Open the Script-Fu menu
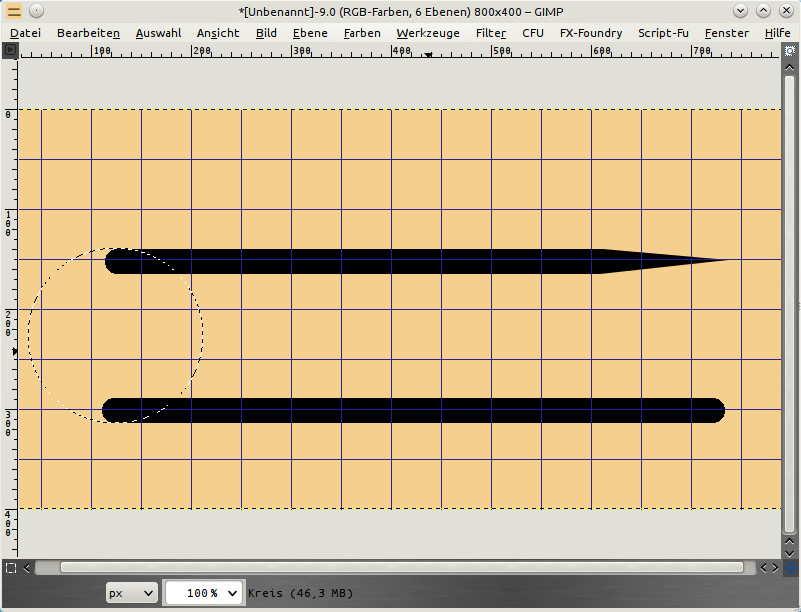Screen dimensions: 801x612 (x=663, y=33)
